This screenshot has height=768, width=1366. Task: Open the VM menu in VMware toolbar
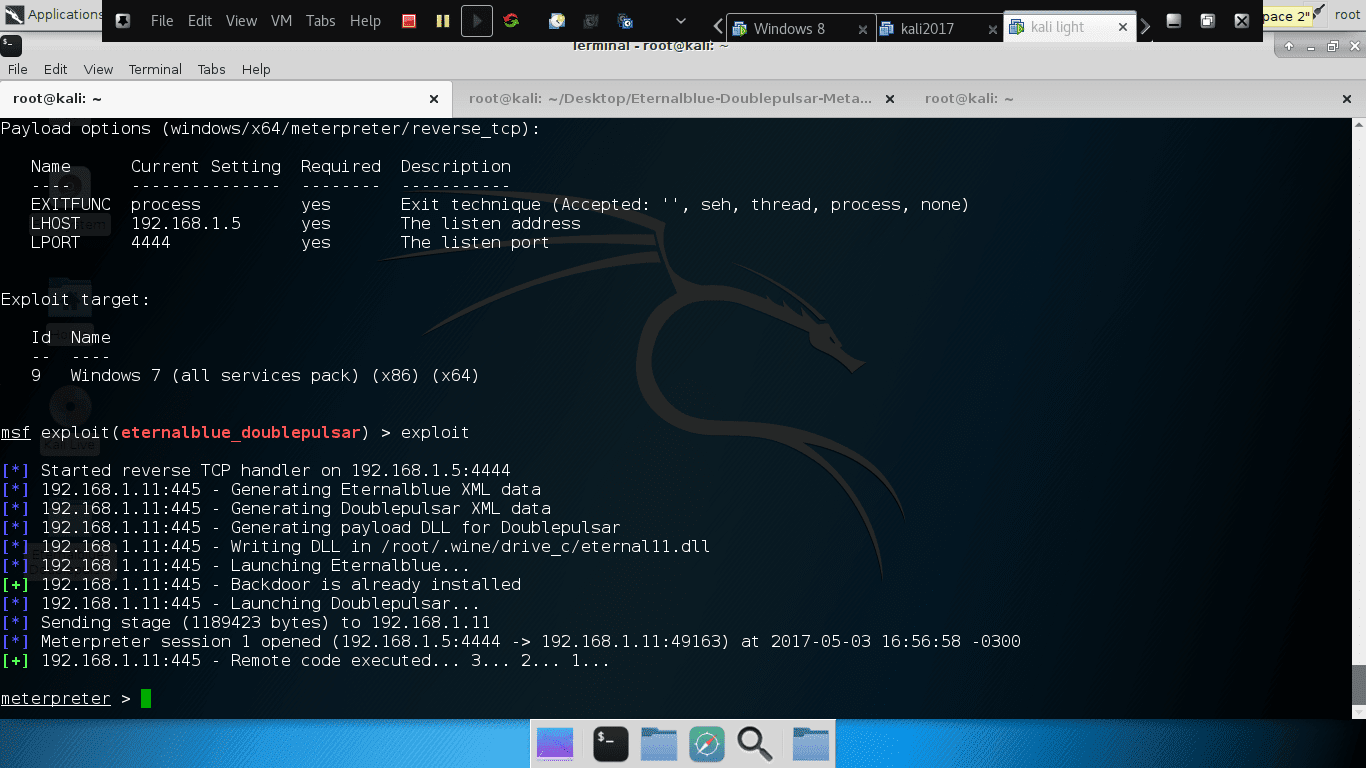point(281,20)
